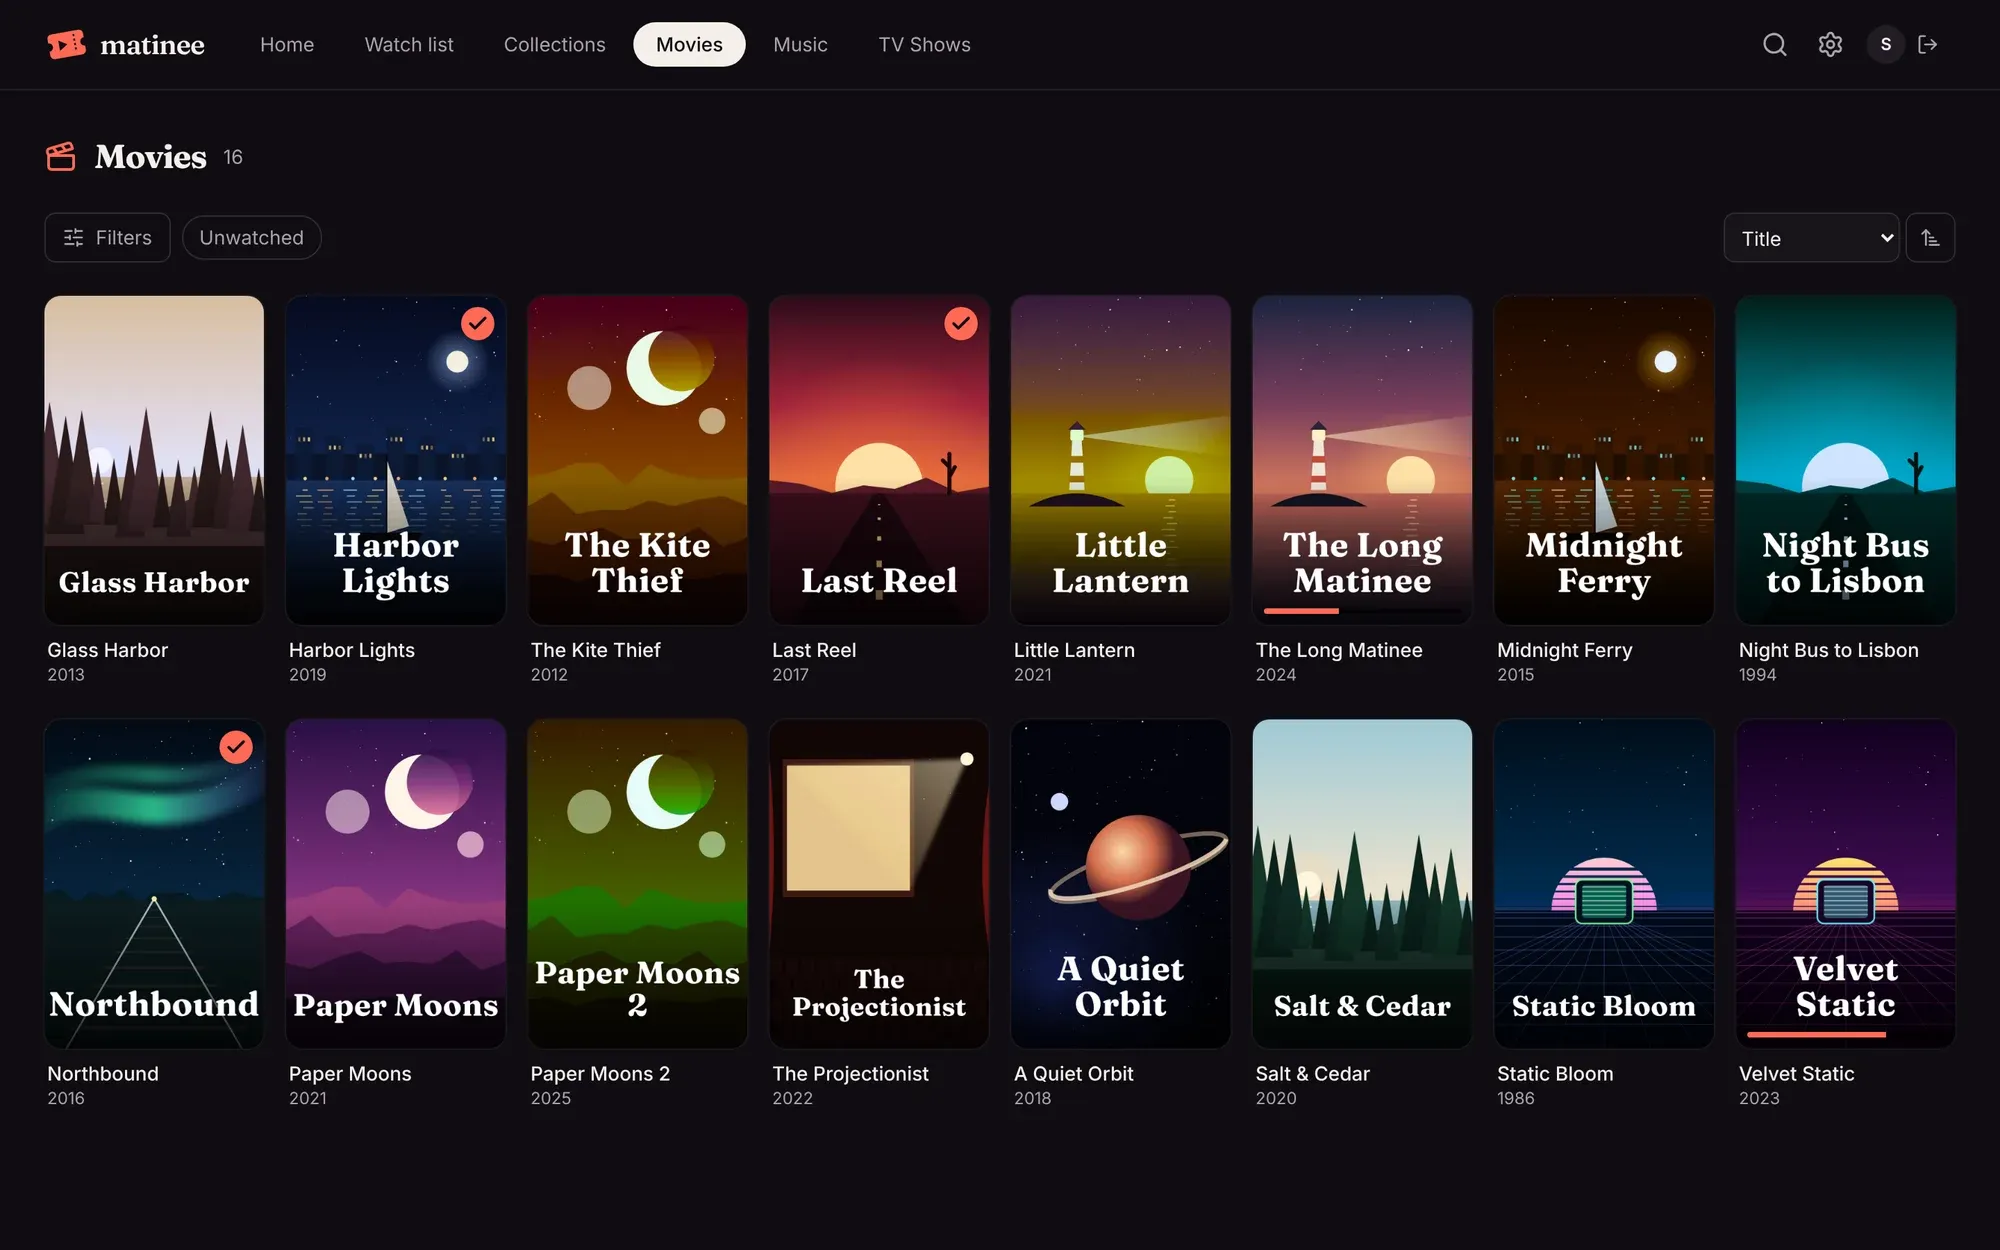Open the Glass Harbor poster
Screen dimensions: 2000x1250
tap(154, 460)
